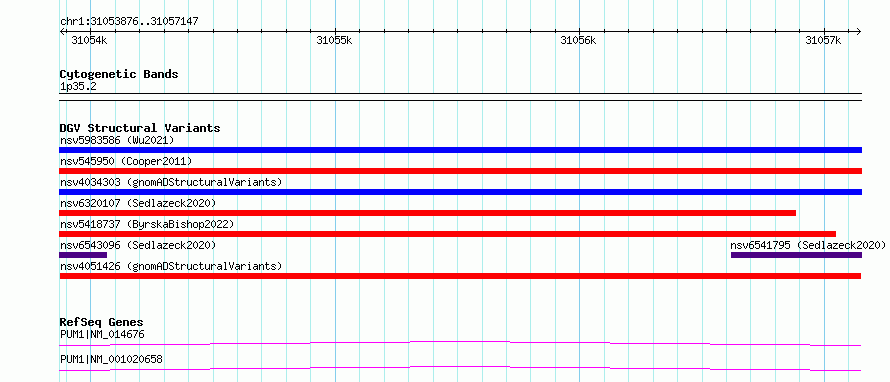Click the blue nsv5983586 variant bar
Image resolution: width=890 pixels, height=382 pixels.
460,150
